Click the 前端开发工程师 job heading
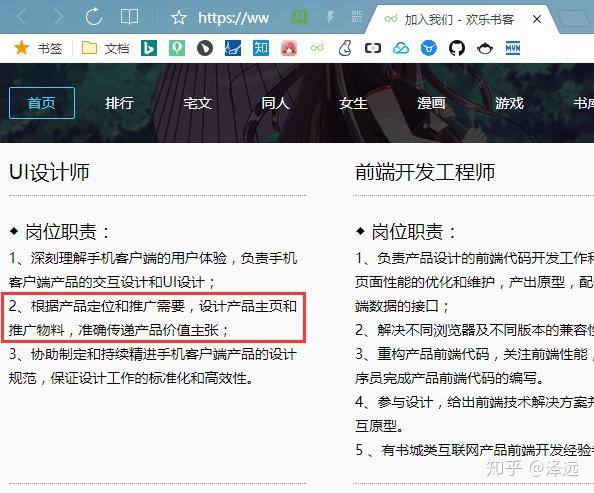 pos(425,172)
